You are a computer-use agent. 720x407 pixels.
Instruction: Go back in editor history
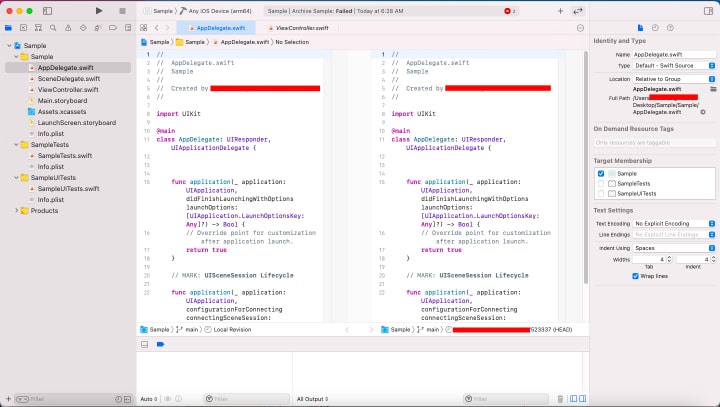point(157,28)
